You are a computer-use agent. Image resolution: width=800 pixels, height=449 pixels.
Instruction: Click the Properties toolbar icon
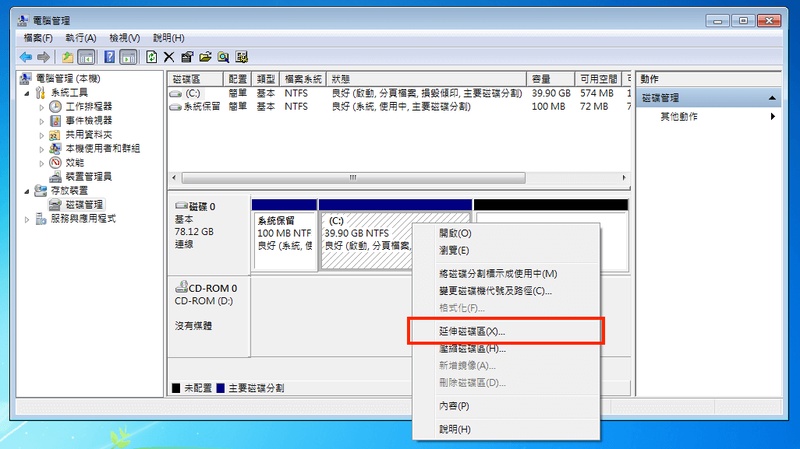point(187,57)
